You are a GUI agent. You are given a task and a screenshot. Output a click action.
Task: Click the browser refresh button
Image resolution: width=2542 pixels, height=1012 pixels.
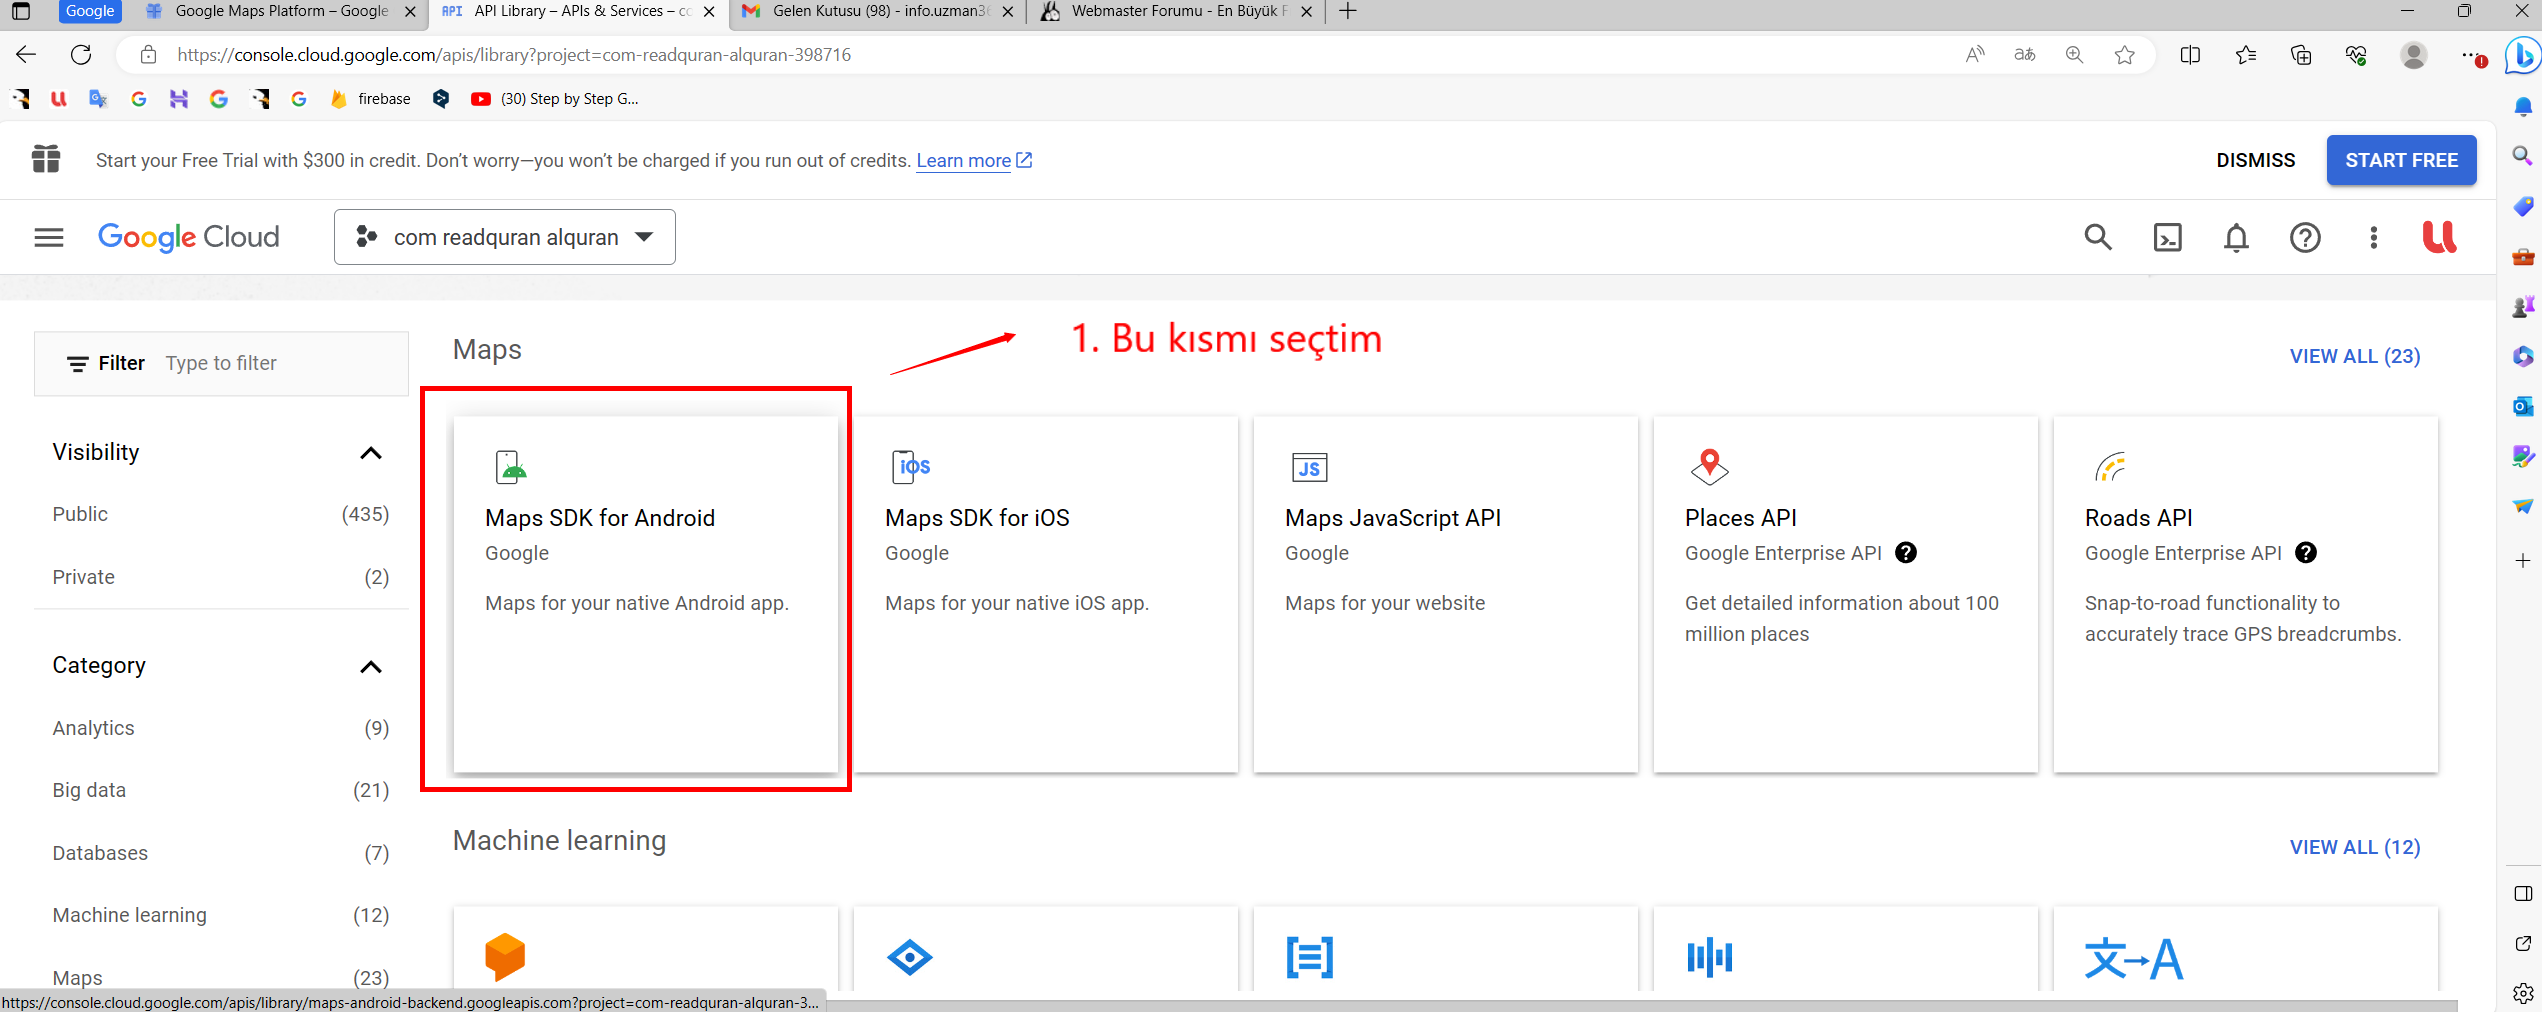pyautogui.click(x=81, y=55)
